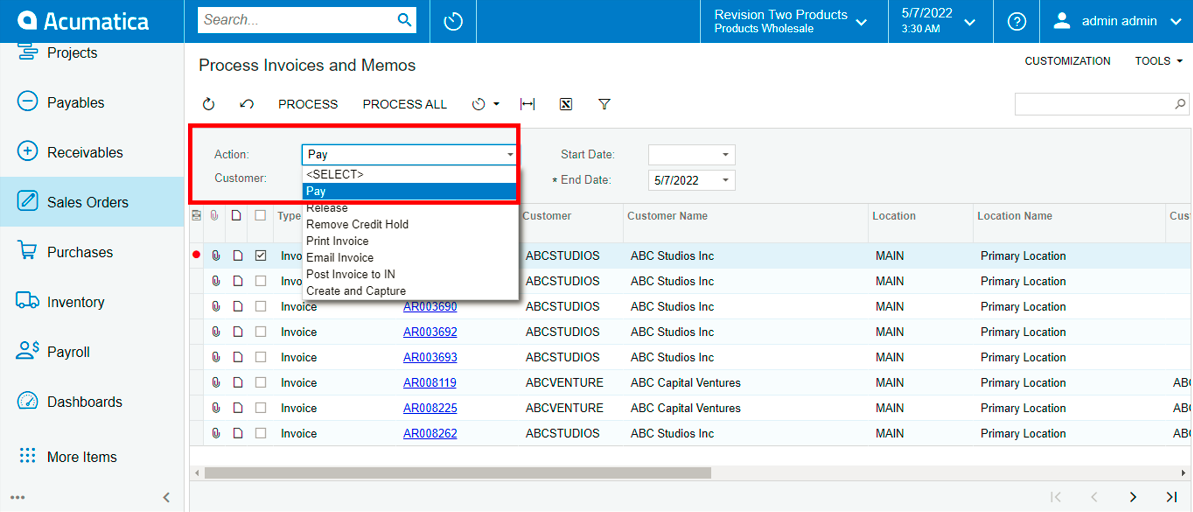
Task: Uncheck the checked first invoice row checkbox
Action: pyautogui.click(x=260, y=256)
